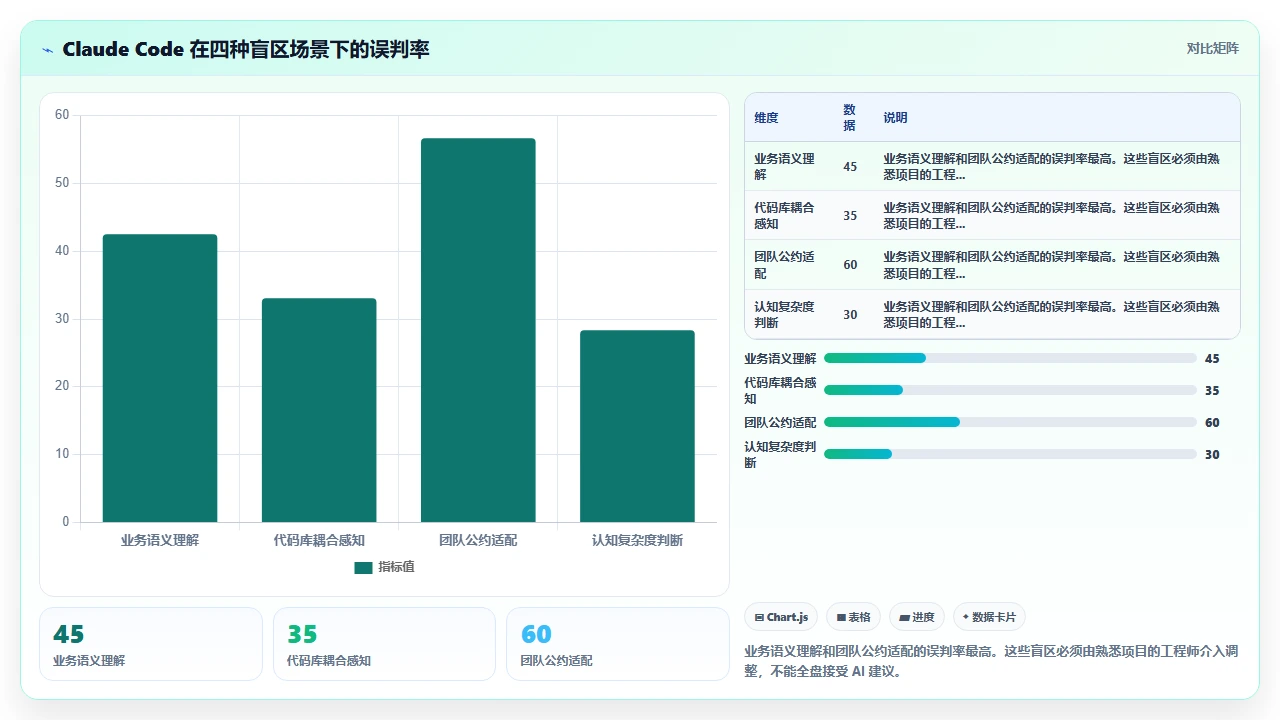Viewport: 1280px width, 720px height.
Task: Click the value 60 next to the progress bar
Action: click(1212, 422)
